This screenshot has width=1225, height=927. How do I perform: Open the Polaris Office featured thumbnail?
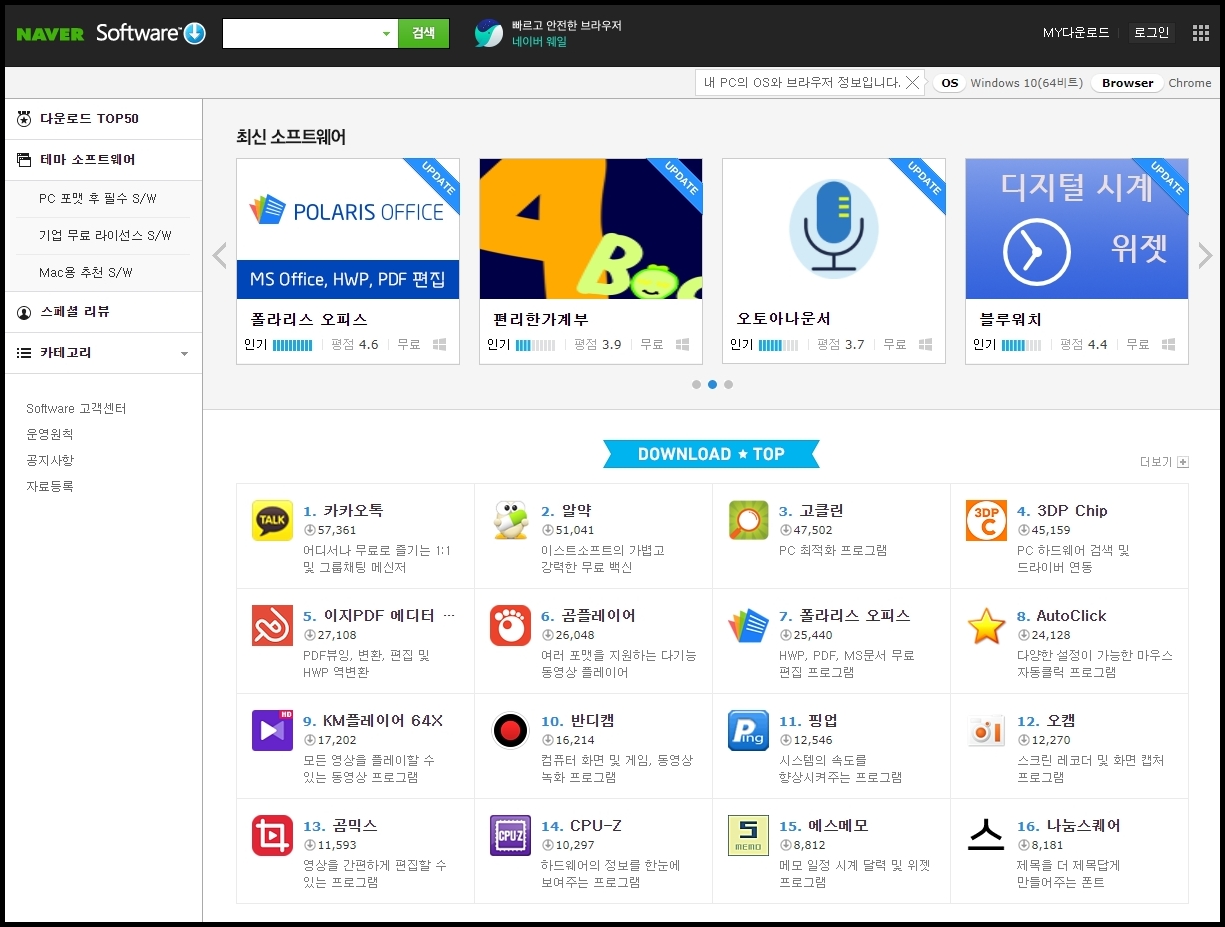coord(348,229)
